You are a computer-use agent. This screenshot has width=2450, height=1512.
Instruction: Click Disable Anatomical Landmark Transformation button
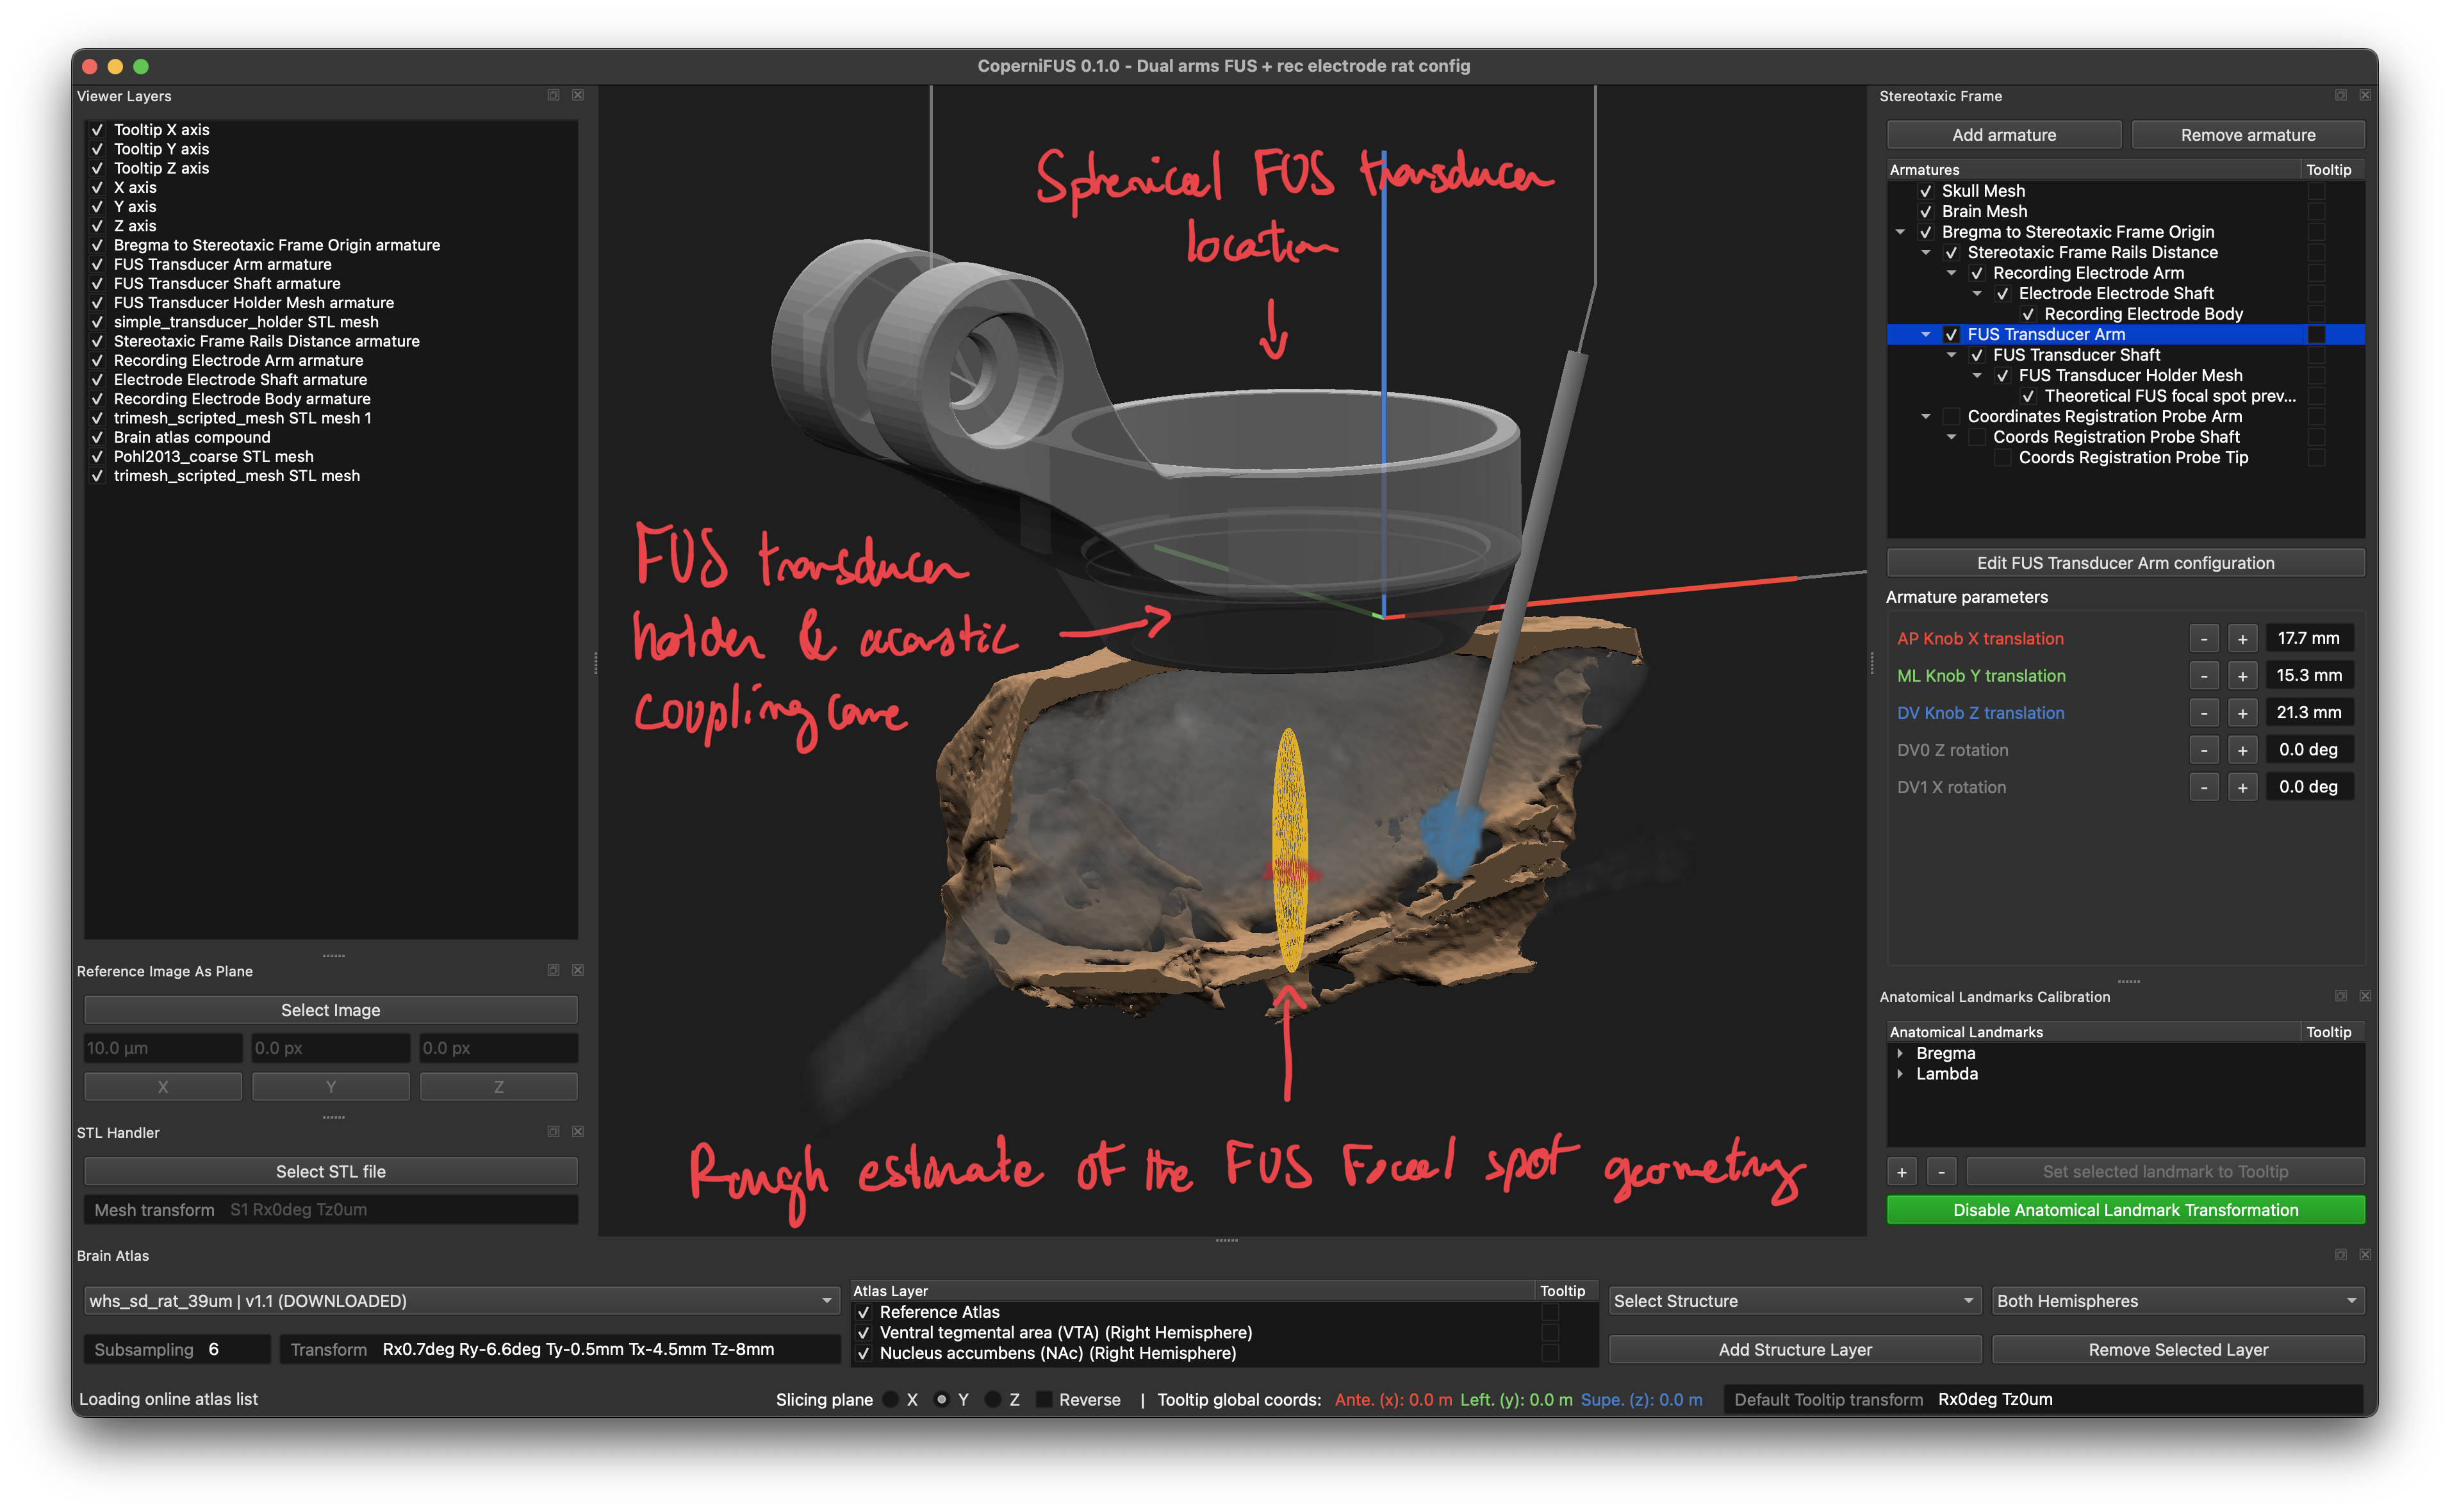tap(2125, 1210)
